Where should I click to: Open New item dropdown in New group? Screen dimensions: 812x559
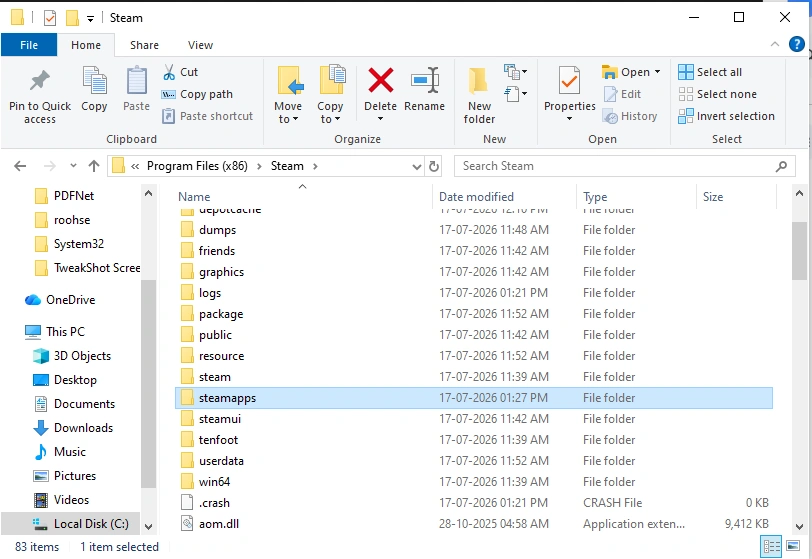516,71
